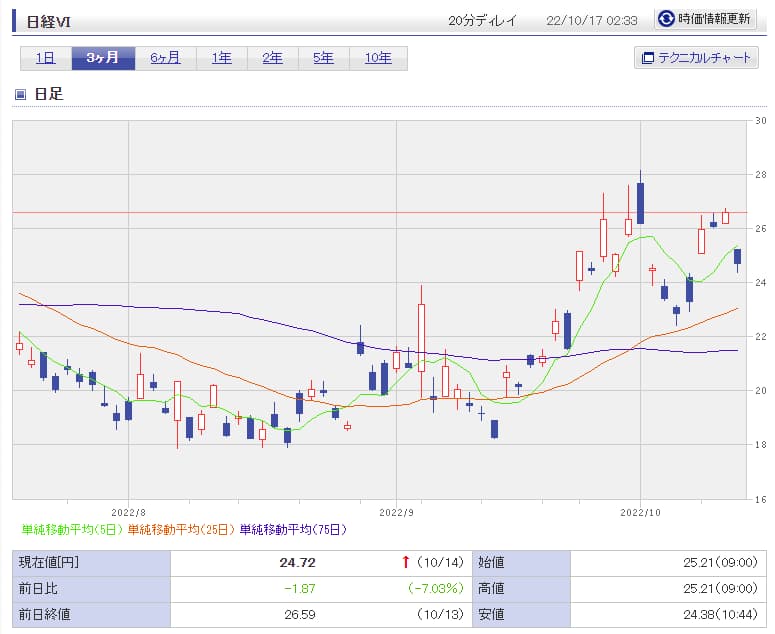Image resolution: width=775 pixels, height=634 pixels.
Task: Click the 日足 section square icon
Action: pyautogui.click(x=21, y=95)
